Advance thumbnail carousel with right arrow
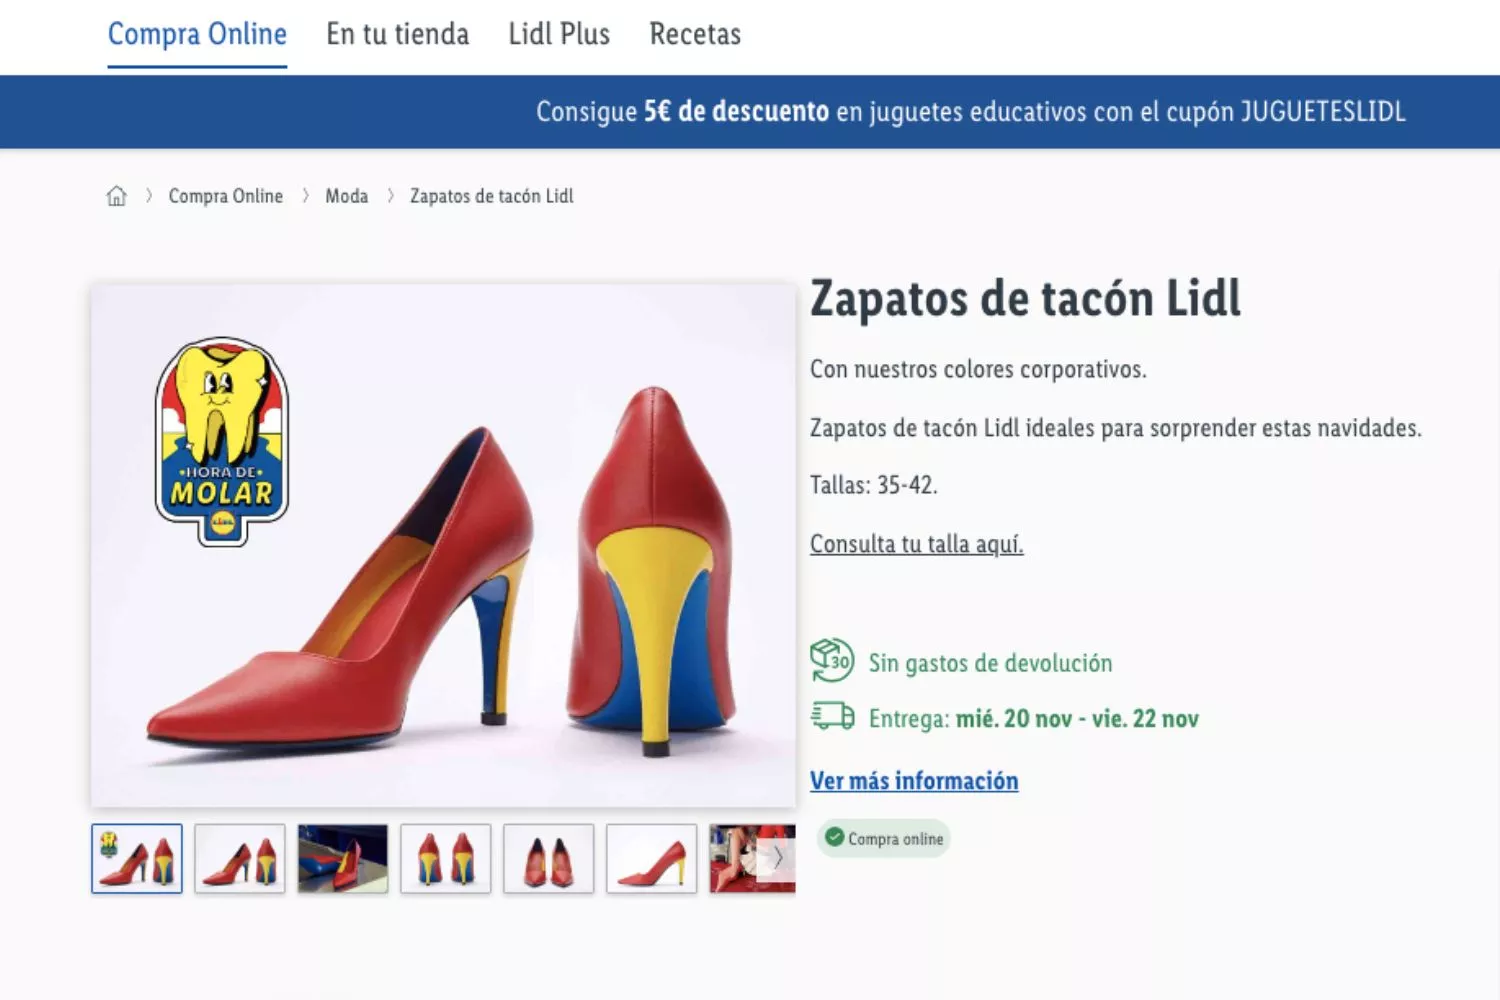 (x=777, y=858)
